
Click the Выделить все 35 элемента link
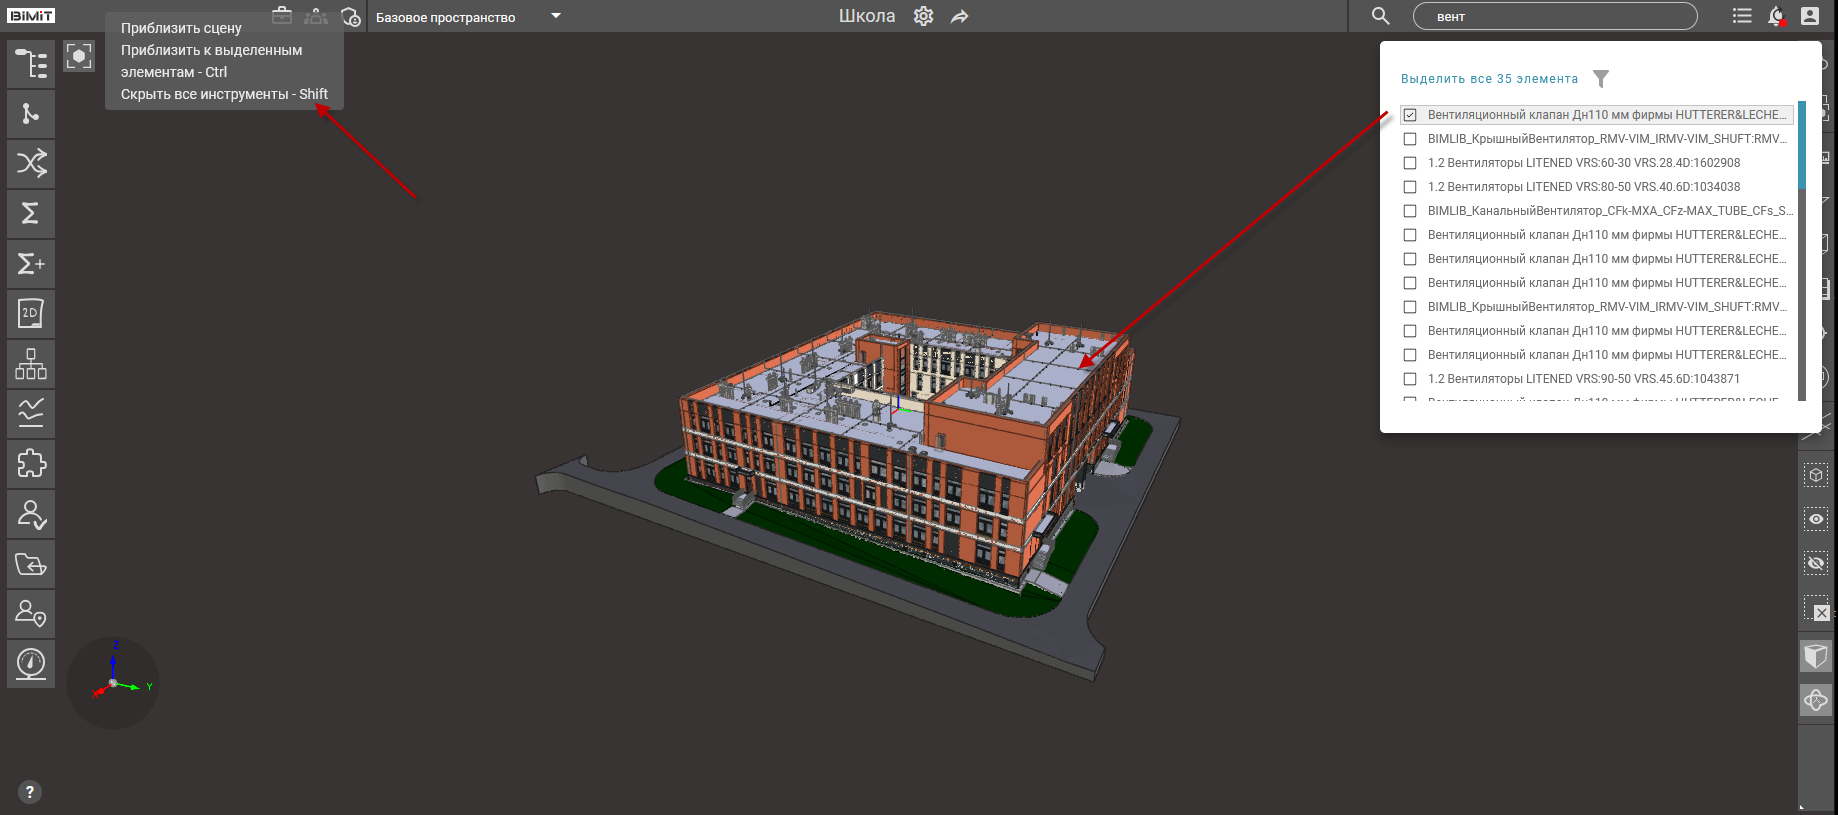[x=1489, y=79]
